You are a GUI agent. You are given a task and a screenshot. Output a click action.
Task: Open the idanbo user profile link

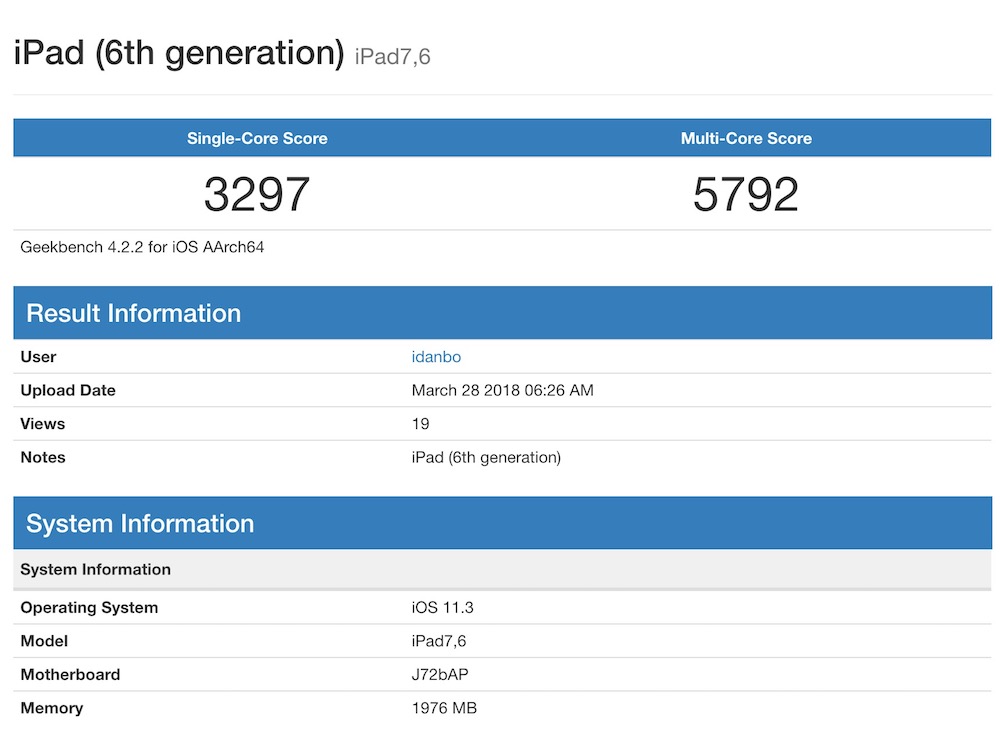(x=436, y=356)
